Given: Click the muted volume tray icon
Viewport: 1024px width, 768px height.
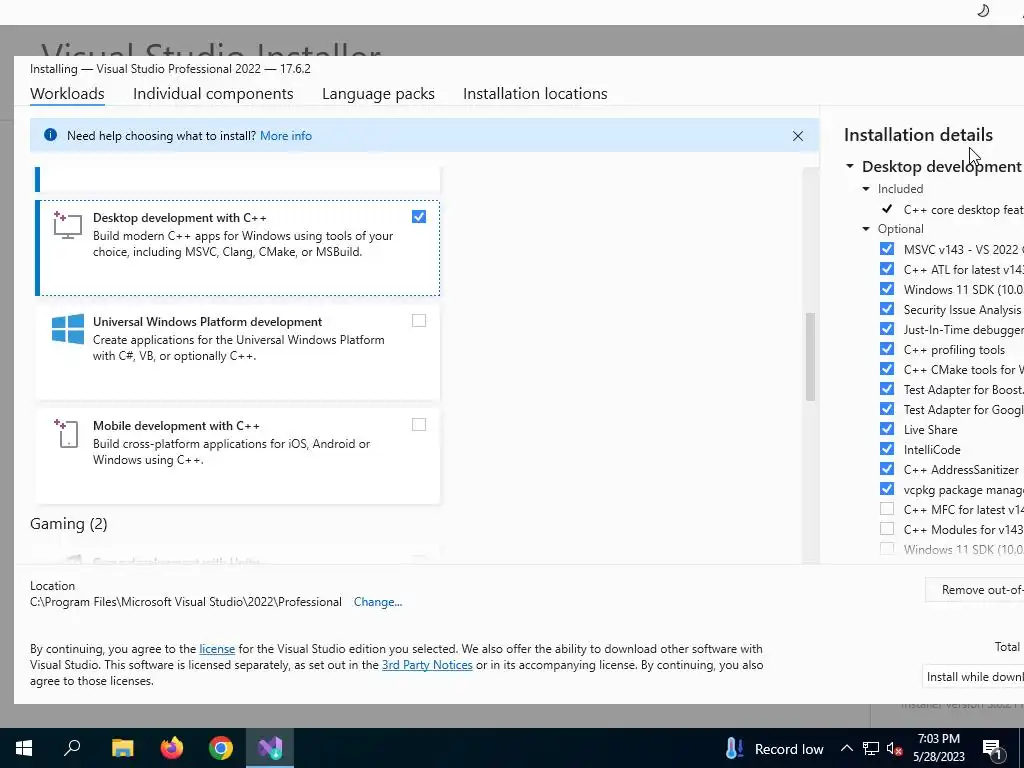Looking at the screenshot, I should (894, 749).
